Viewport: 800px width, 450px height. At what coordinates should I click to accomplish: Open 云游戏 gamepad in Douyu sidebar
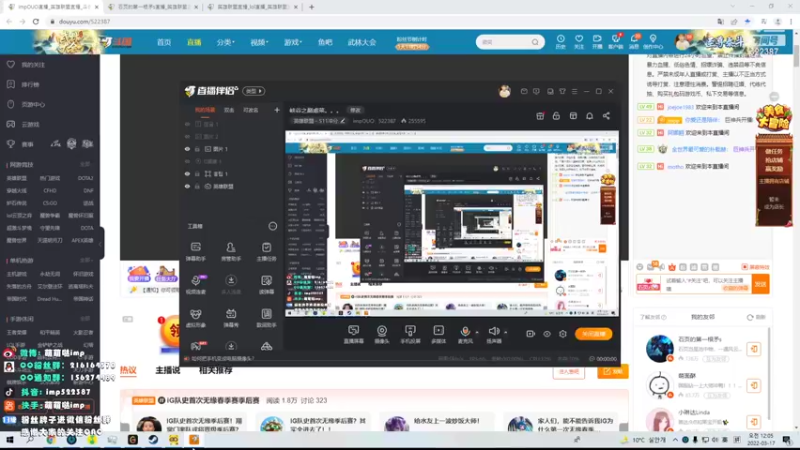pyautogui.click(x=23, y=124)
